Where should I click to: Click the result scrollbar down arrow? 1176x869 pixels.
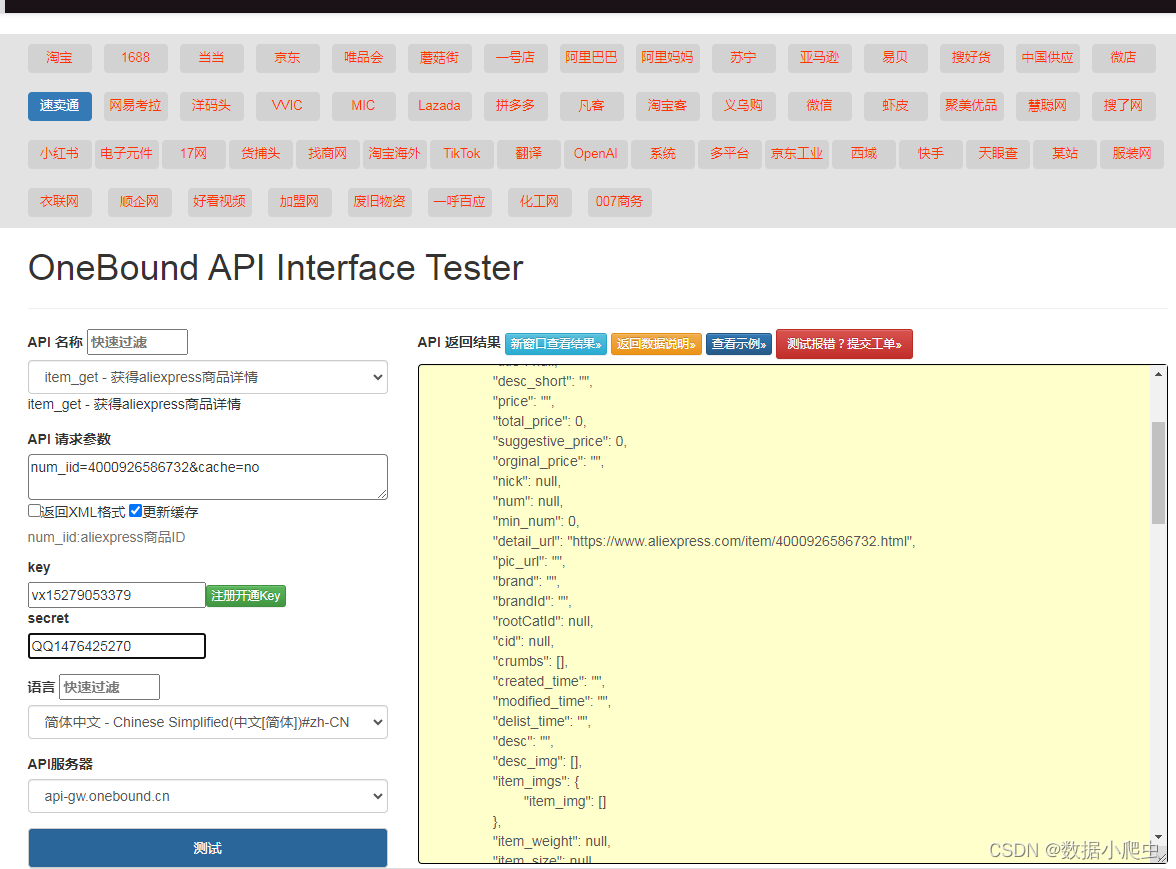coord(1159,837)
